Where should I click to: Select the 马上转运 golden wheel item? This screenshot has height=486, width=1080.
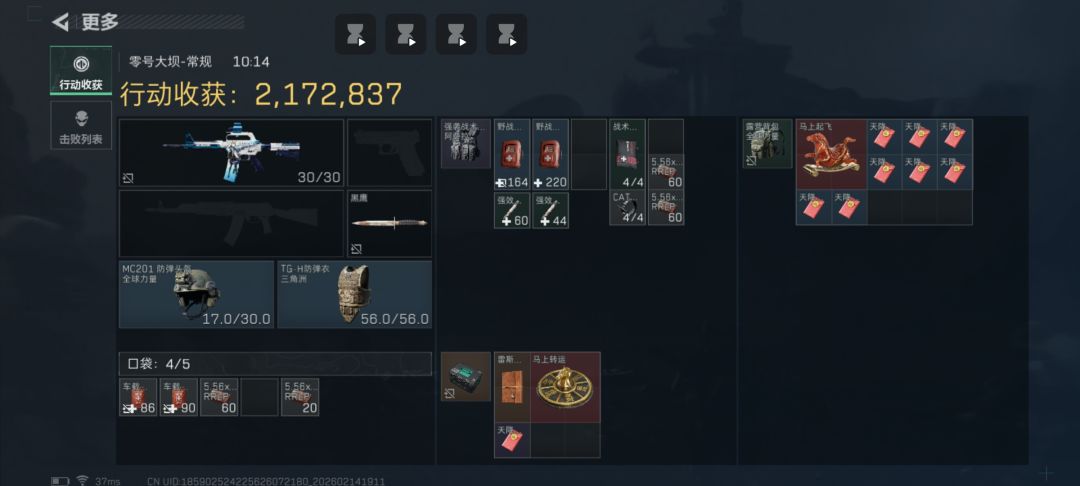(565, 388)
